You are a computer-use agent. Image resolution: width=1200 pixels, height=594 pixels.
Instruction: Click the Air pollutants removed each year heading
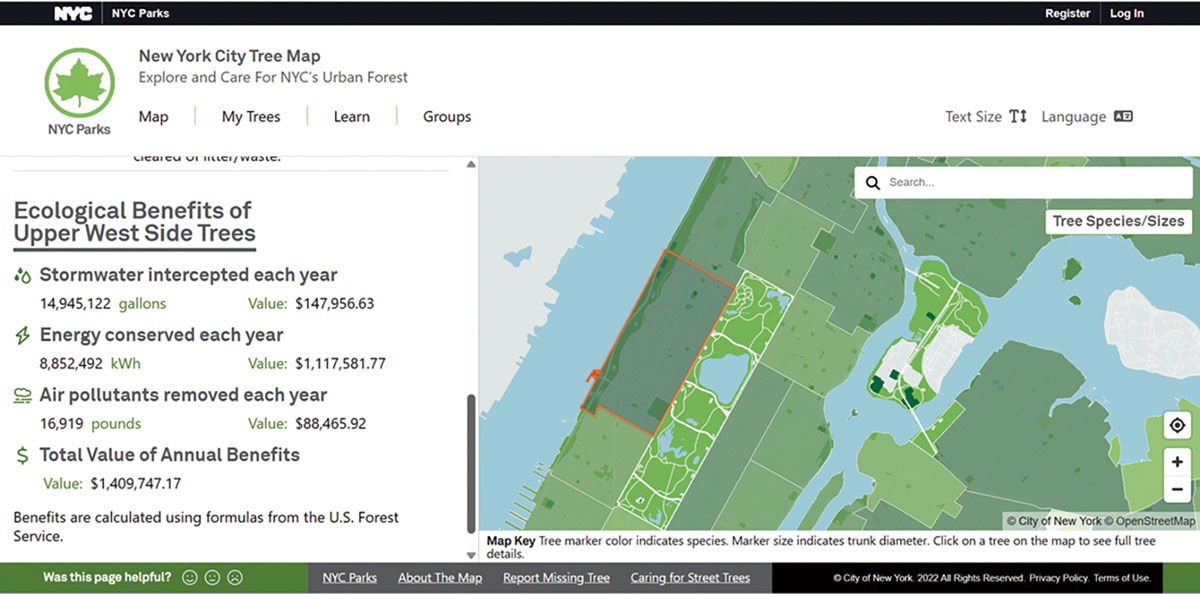(183, 395)
